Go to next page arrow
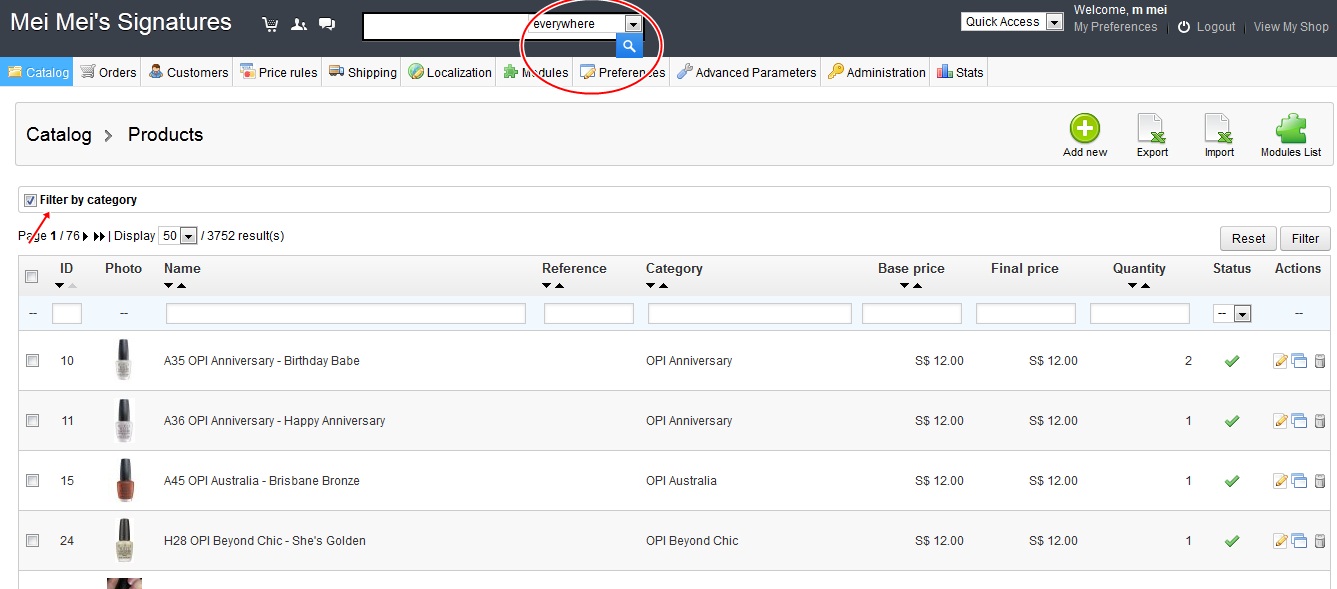 point(86,236)
